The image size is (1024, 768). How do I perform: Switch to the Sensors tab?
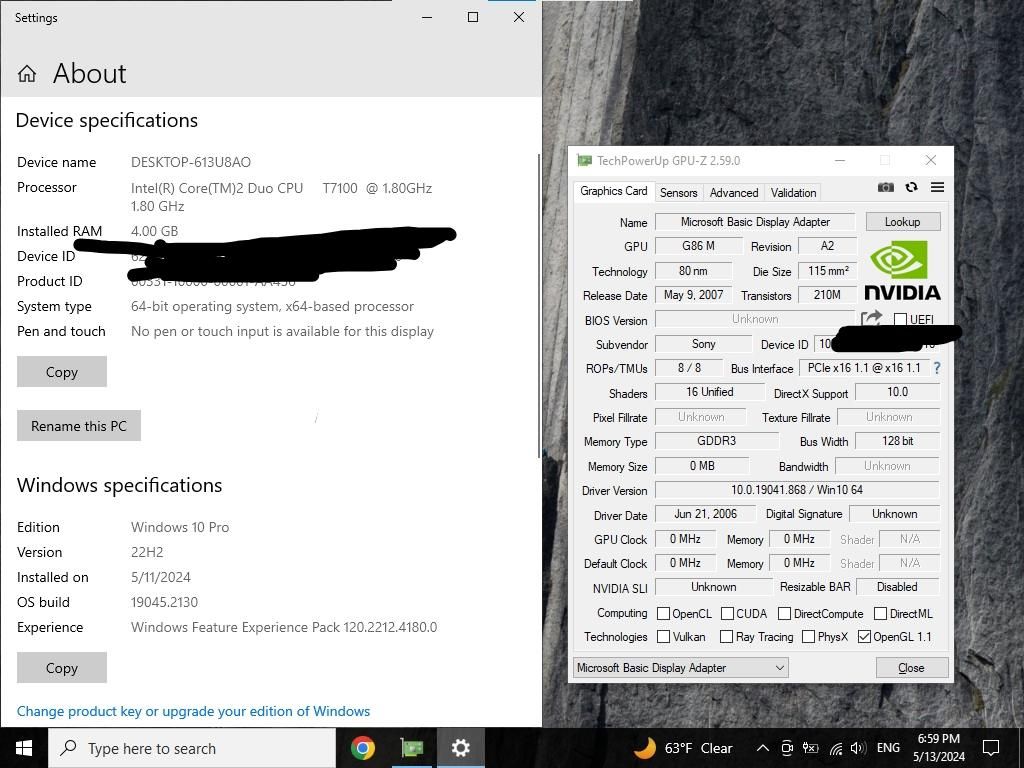click(679, 193)
